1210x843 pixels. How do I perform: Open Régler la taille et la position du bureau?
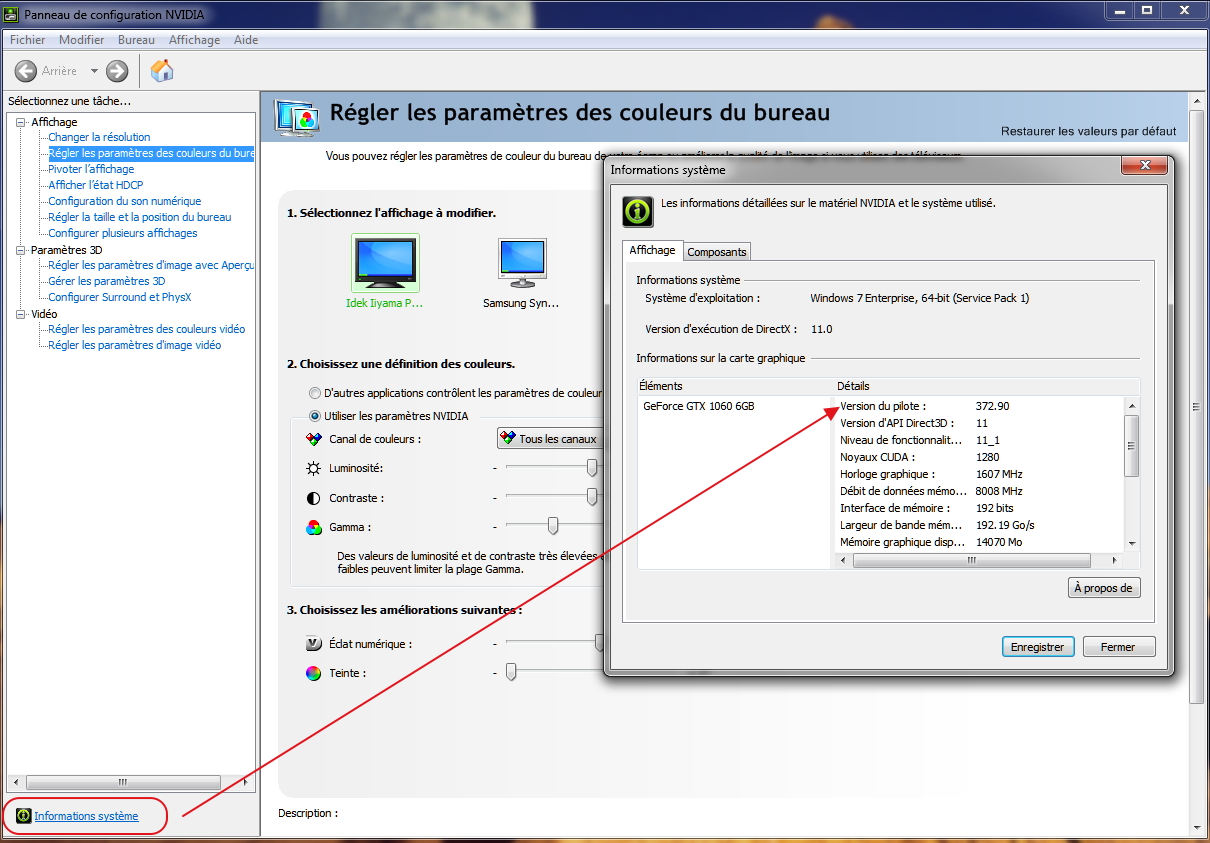coord(140,217)
